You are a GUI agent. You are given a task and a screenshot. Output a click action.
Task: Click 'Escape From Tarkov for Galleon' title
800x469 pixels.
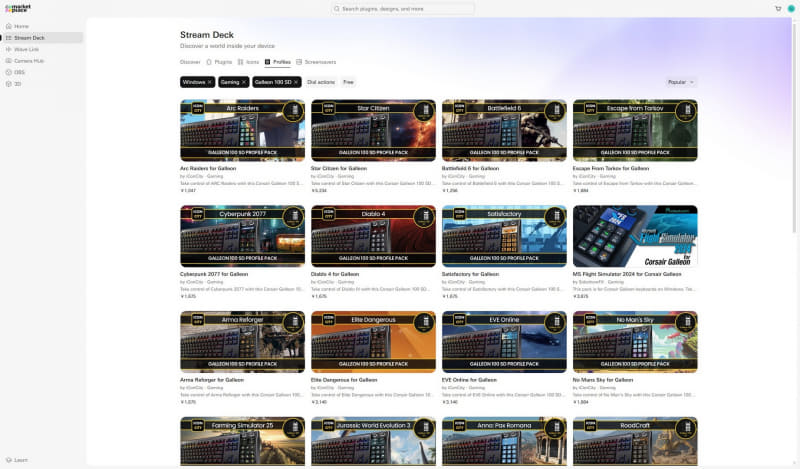point(611,168)
